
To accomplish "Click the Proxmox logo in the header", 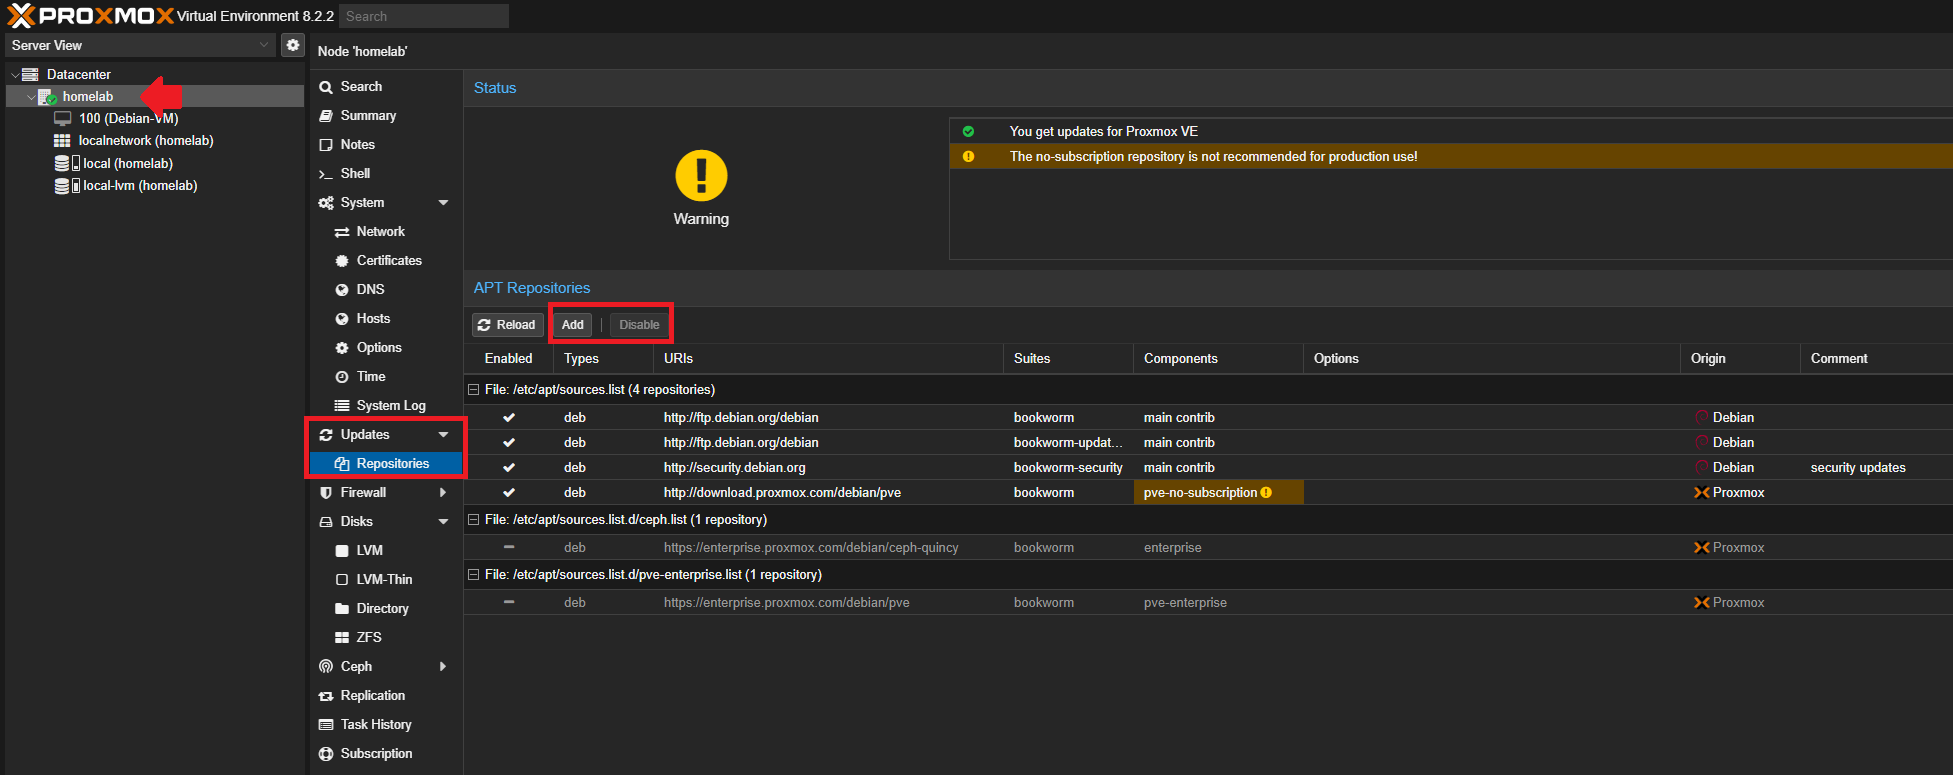I will [x=90, y=16].
